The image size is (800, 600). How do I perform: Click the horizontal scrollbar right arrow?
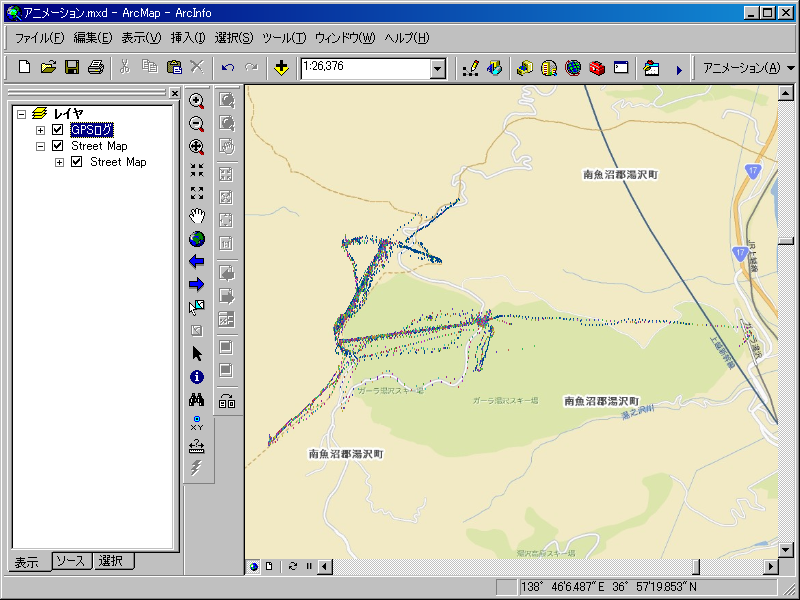coord(771,566)
